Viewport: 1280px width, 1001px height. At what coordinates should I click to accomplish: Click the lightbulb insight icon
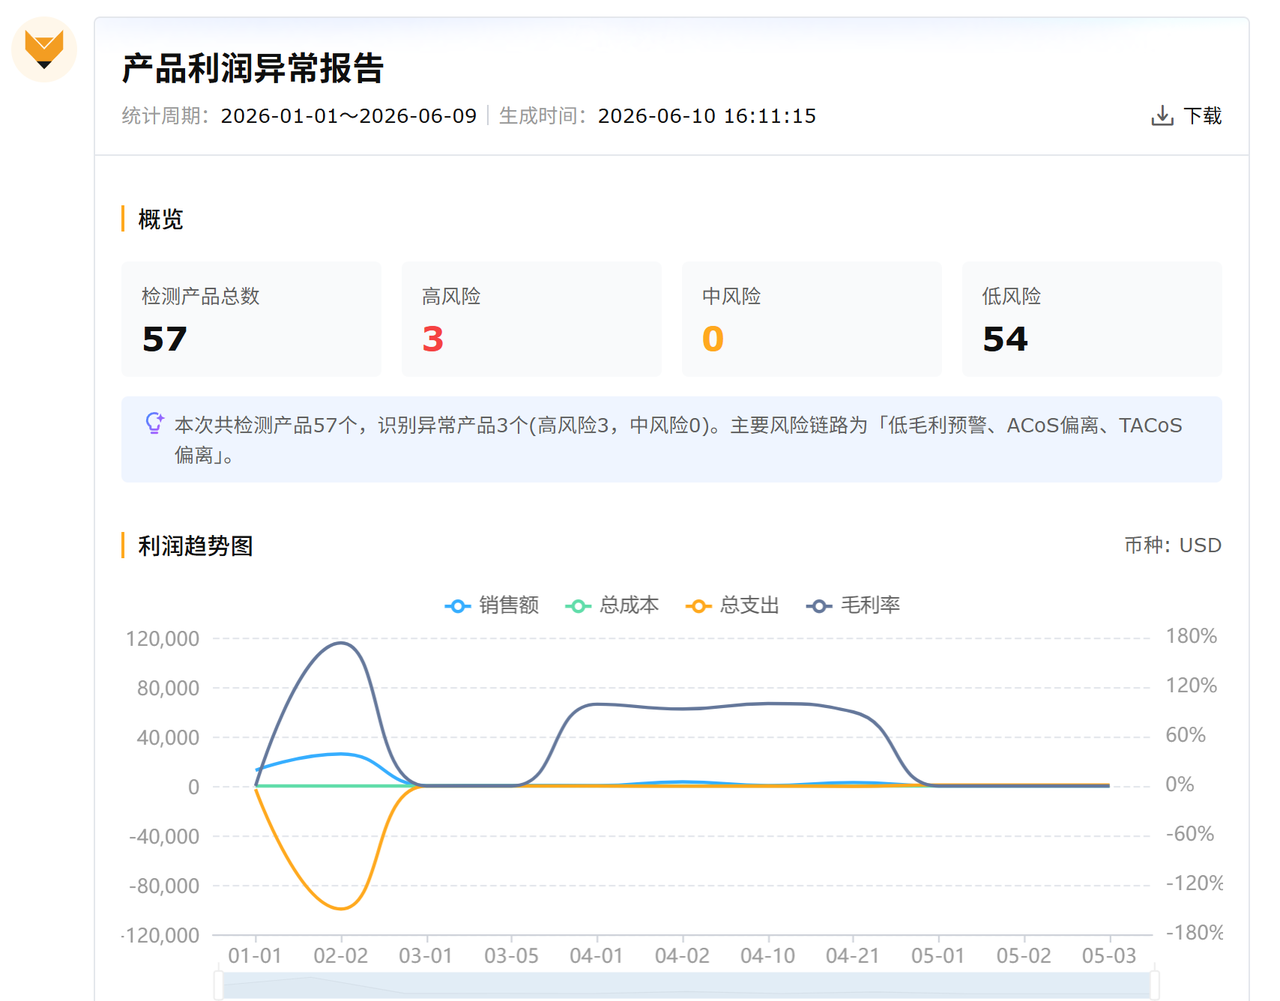[154, 424]
